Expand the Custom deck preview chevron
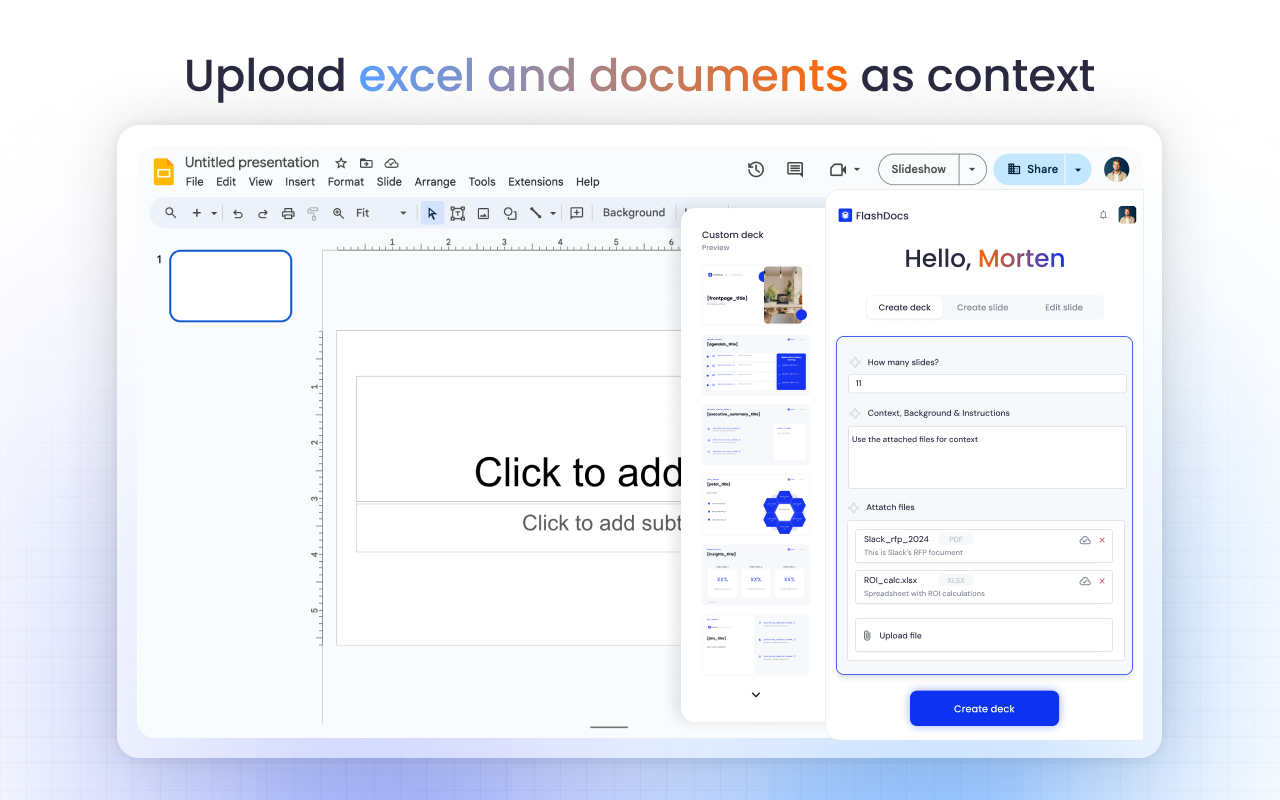The image size is (1280, 800). 755,694
